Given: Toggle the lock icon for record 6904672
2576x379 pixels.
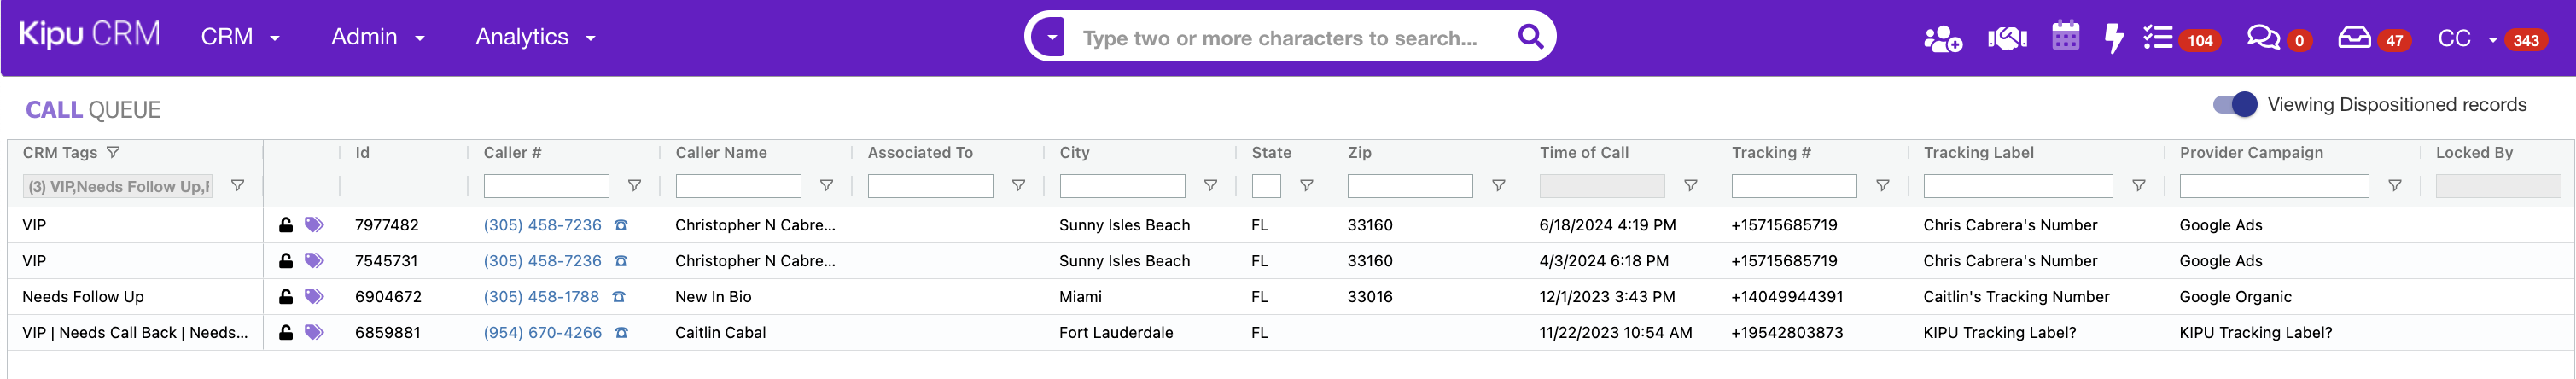Looking at the screenshot, I should click(x=286, y=297).
